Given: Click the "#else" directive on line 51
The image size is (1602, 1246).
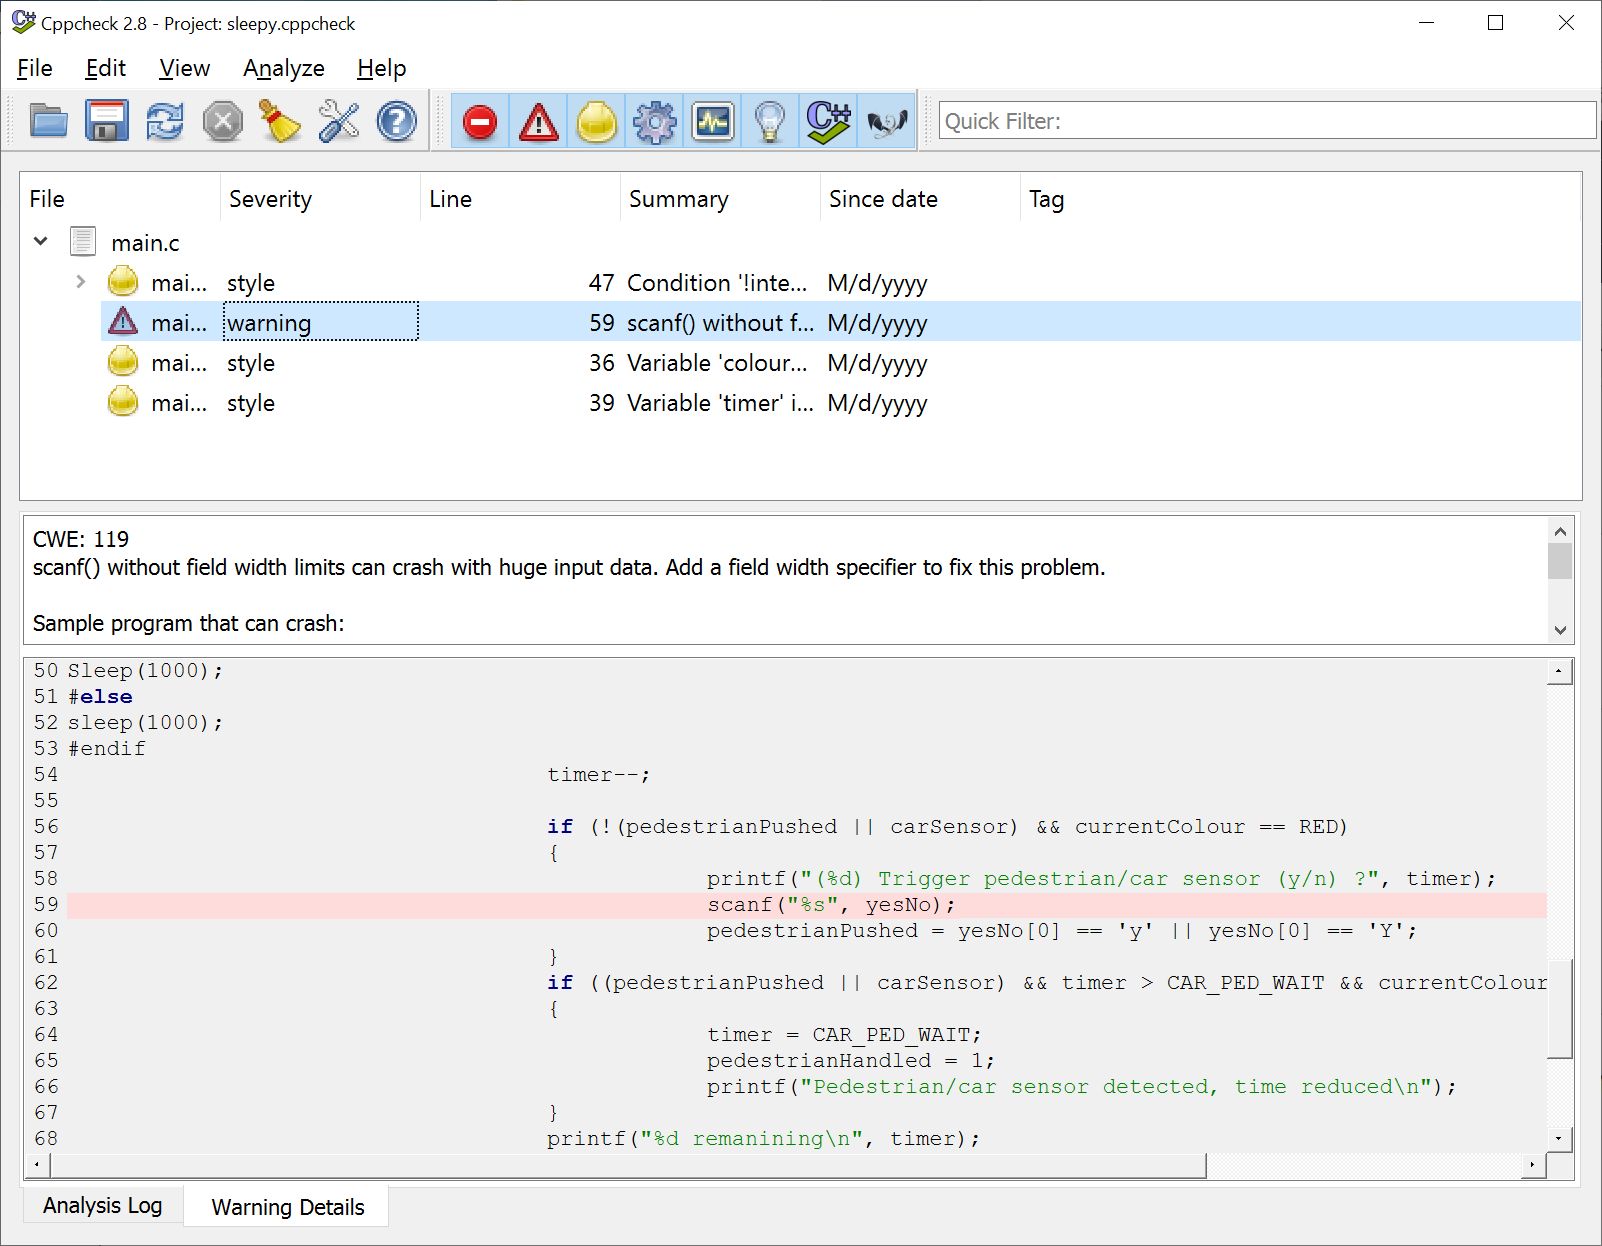Looking at the screenshot, I should (100, 697).
